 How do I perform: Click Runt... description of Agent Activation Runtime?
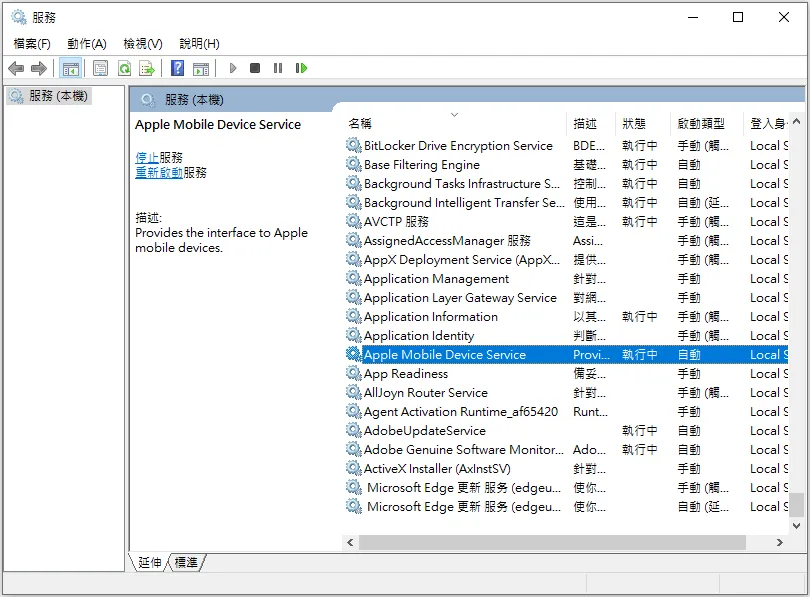[x=590, y=412]
